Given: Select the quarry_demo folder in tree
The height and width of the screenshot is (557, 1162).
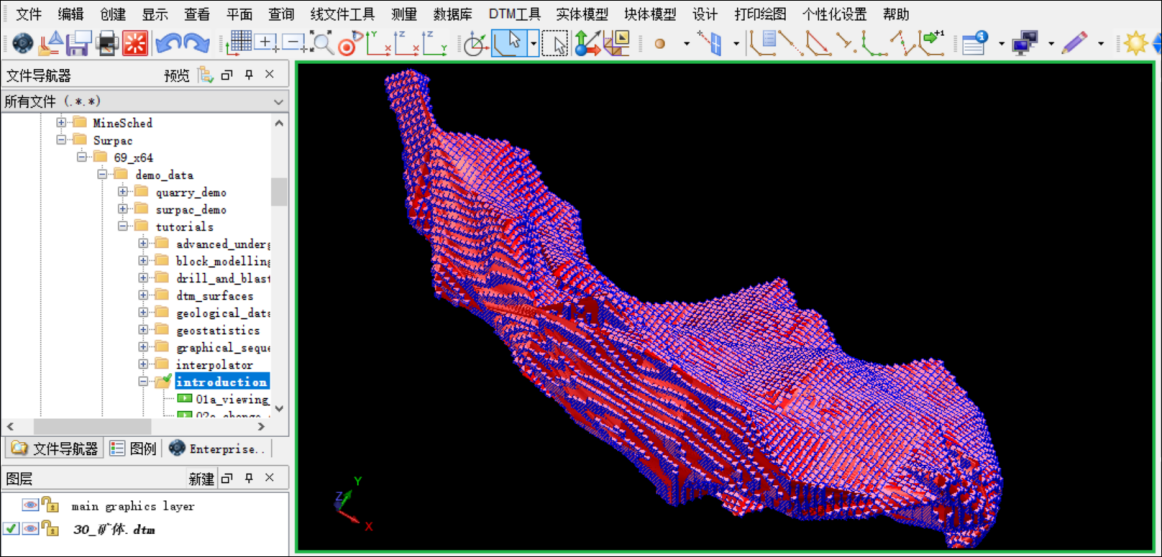Looking at the screenshot, I should point(190,192).
